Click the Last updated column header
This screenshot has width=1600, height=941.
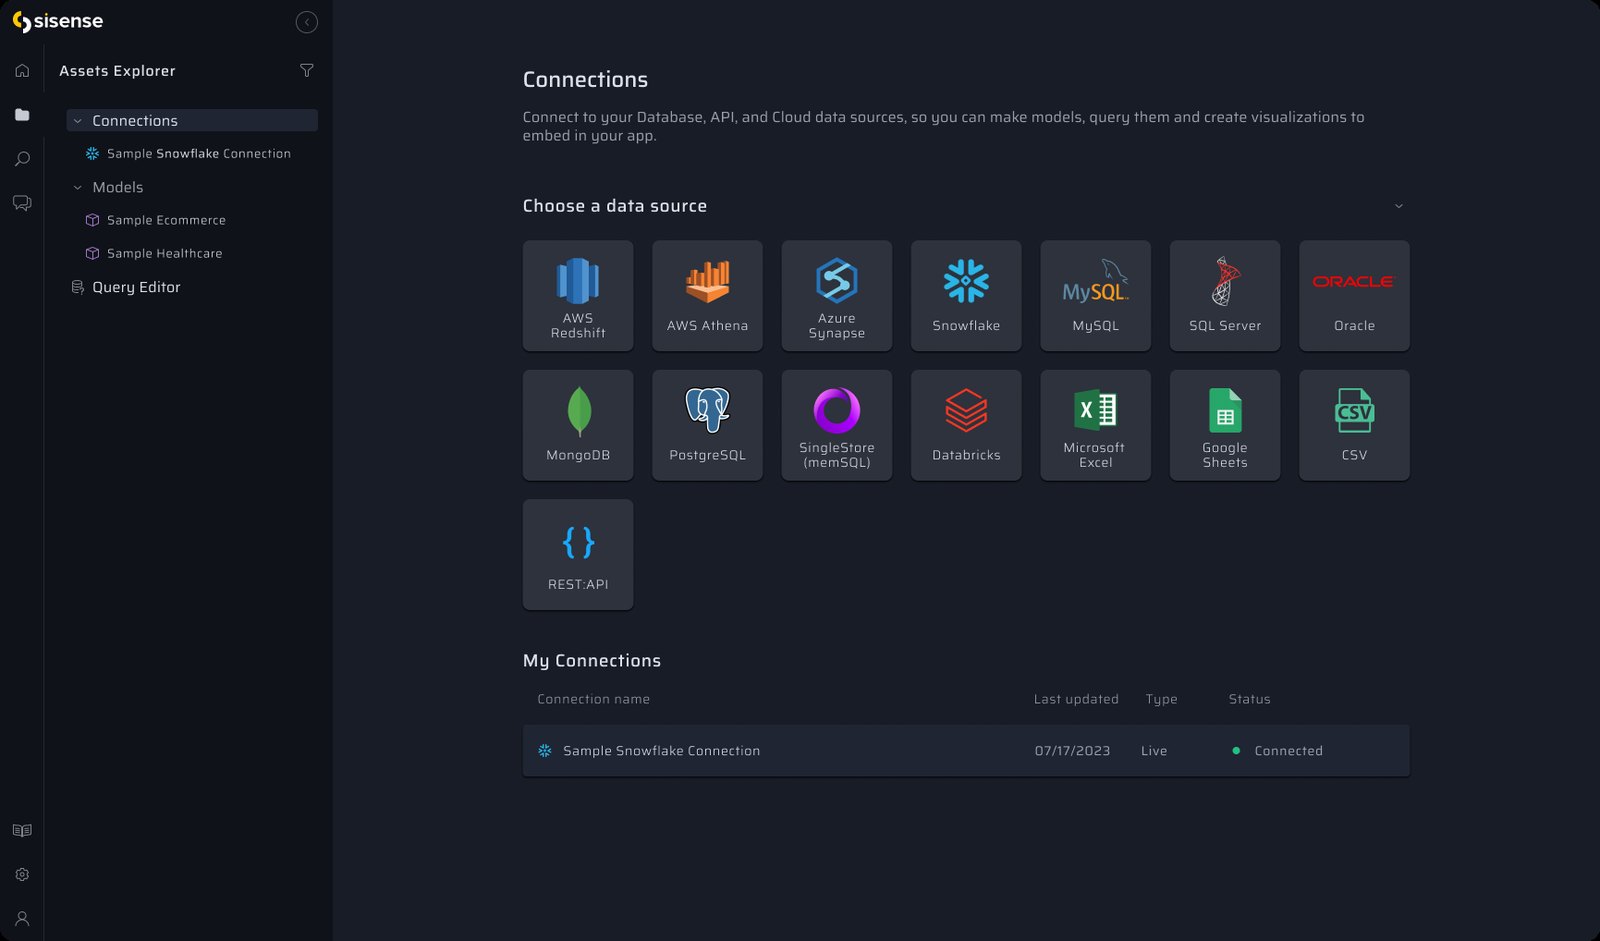(x=1076, y=699)
